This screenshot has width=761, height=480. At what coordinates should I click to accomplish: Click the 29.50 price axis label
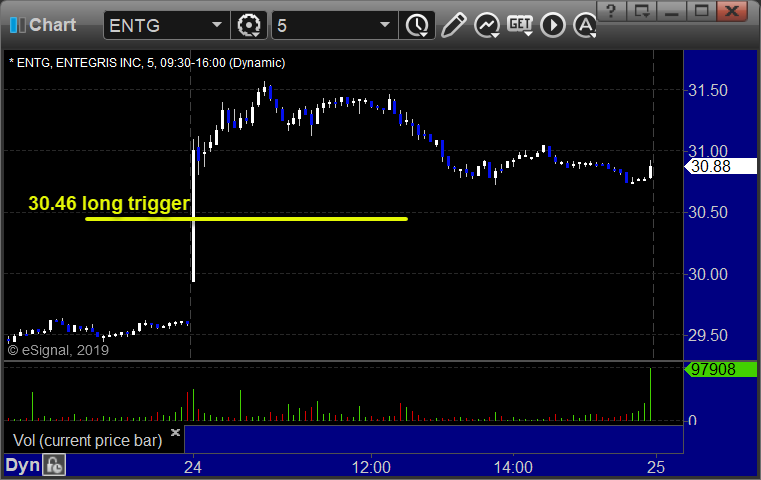point(708,335)
